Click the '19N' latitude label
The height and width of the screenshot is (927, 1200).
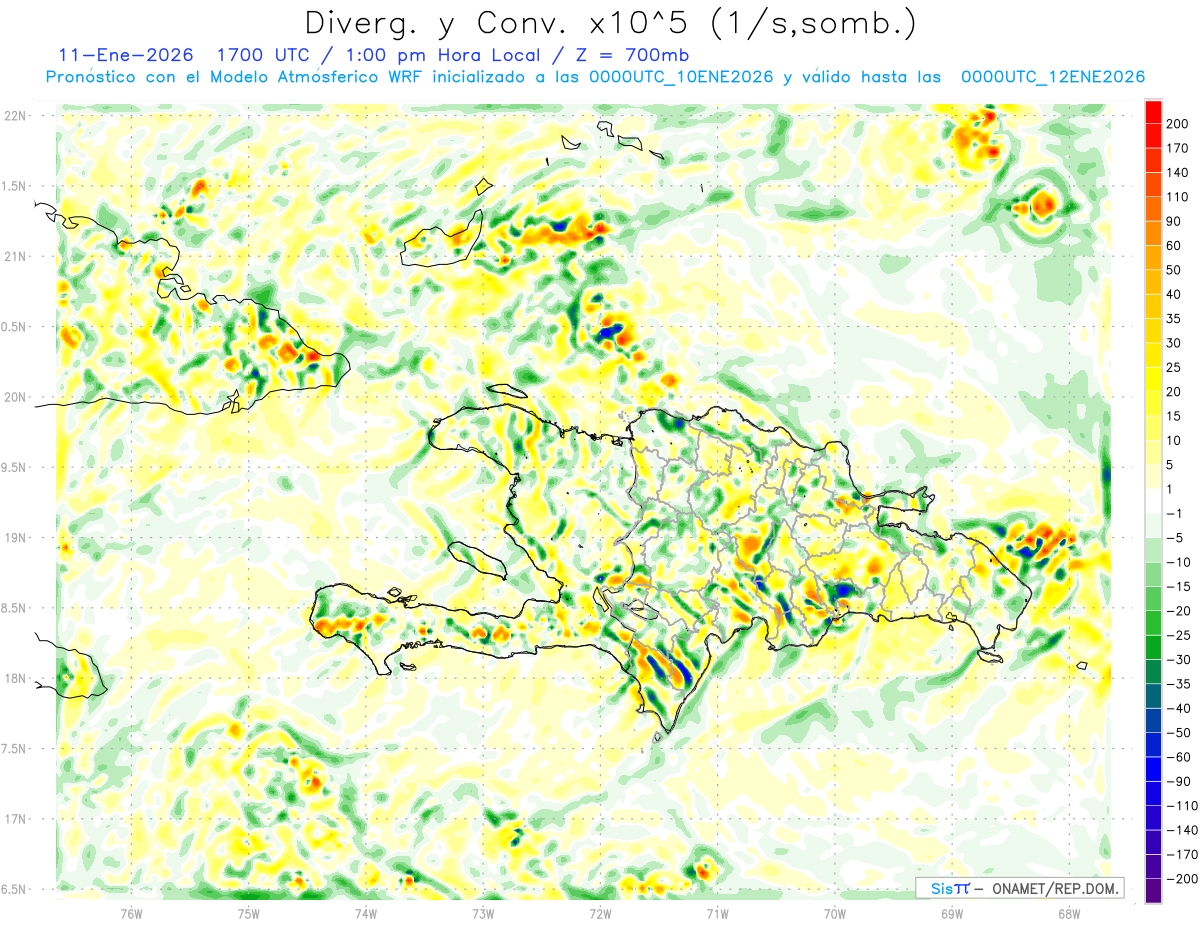[15, 538]
